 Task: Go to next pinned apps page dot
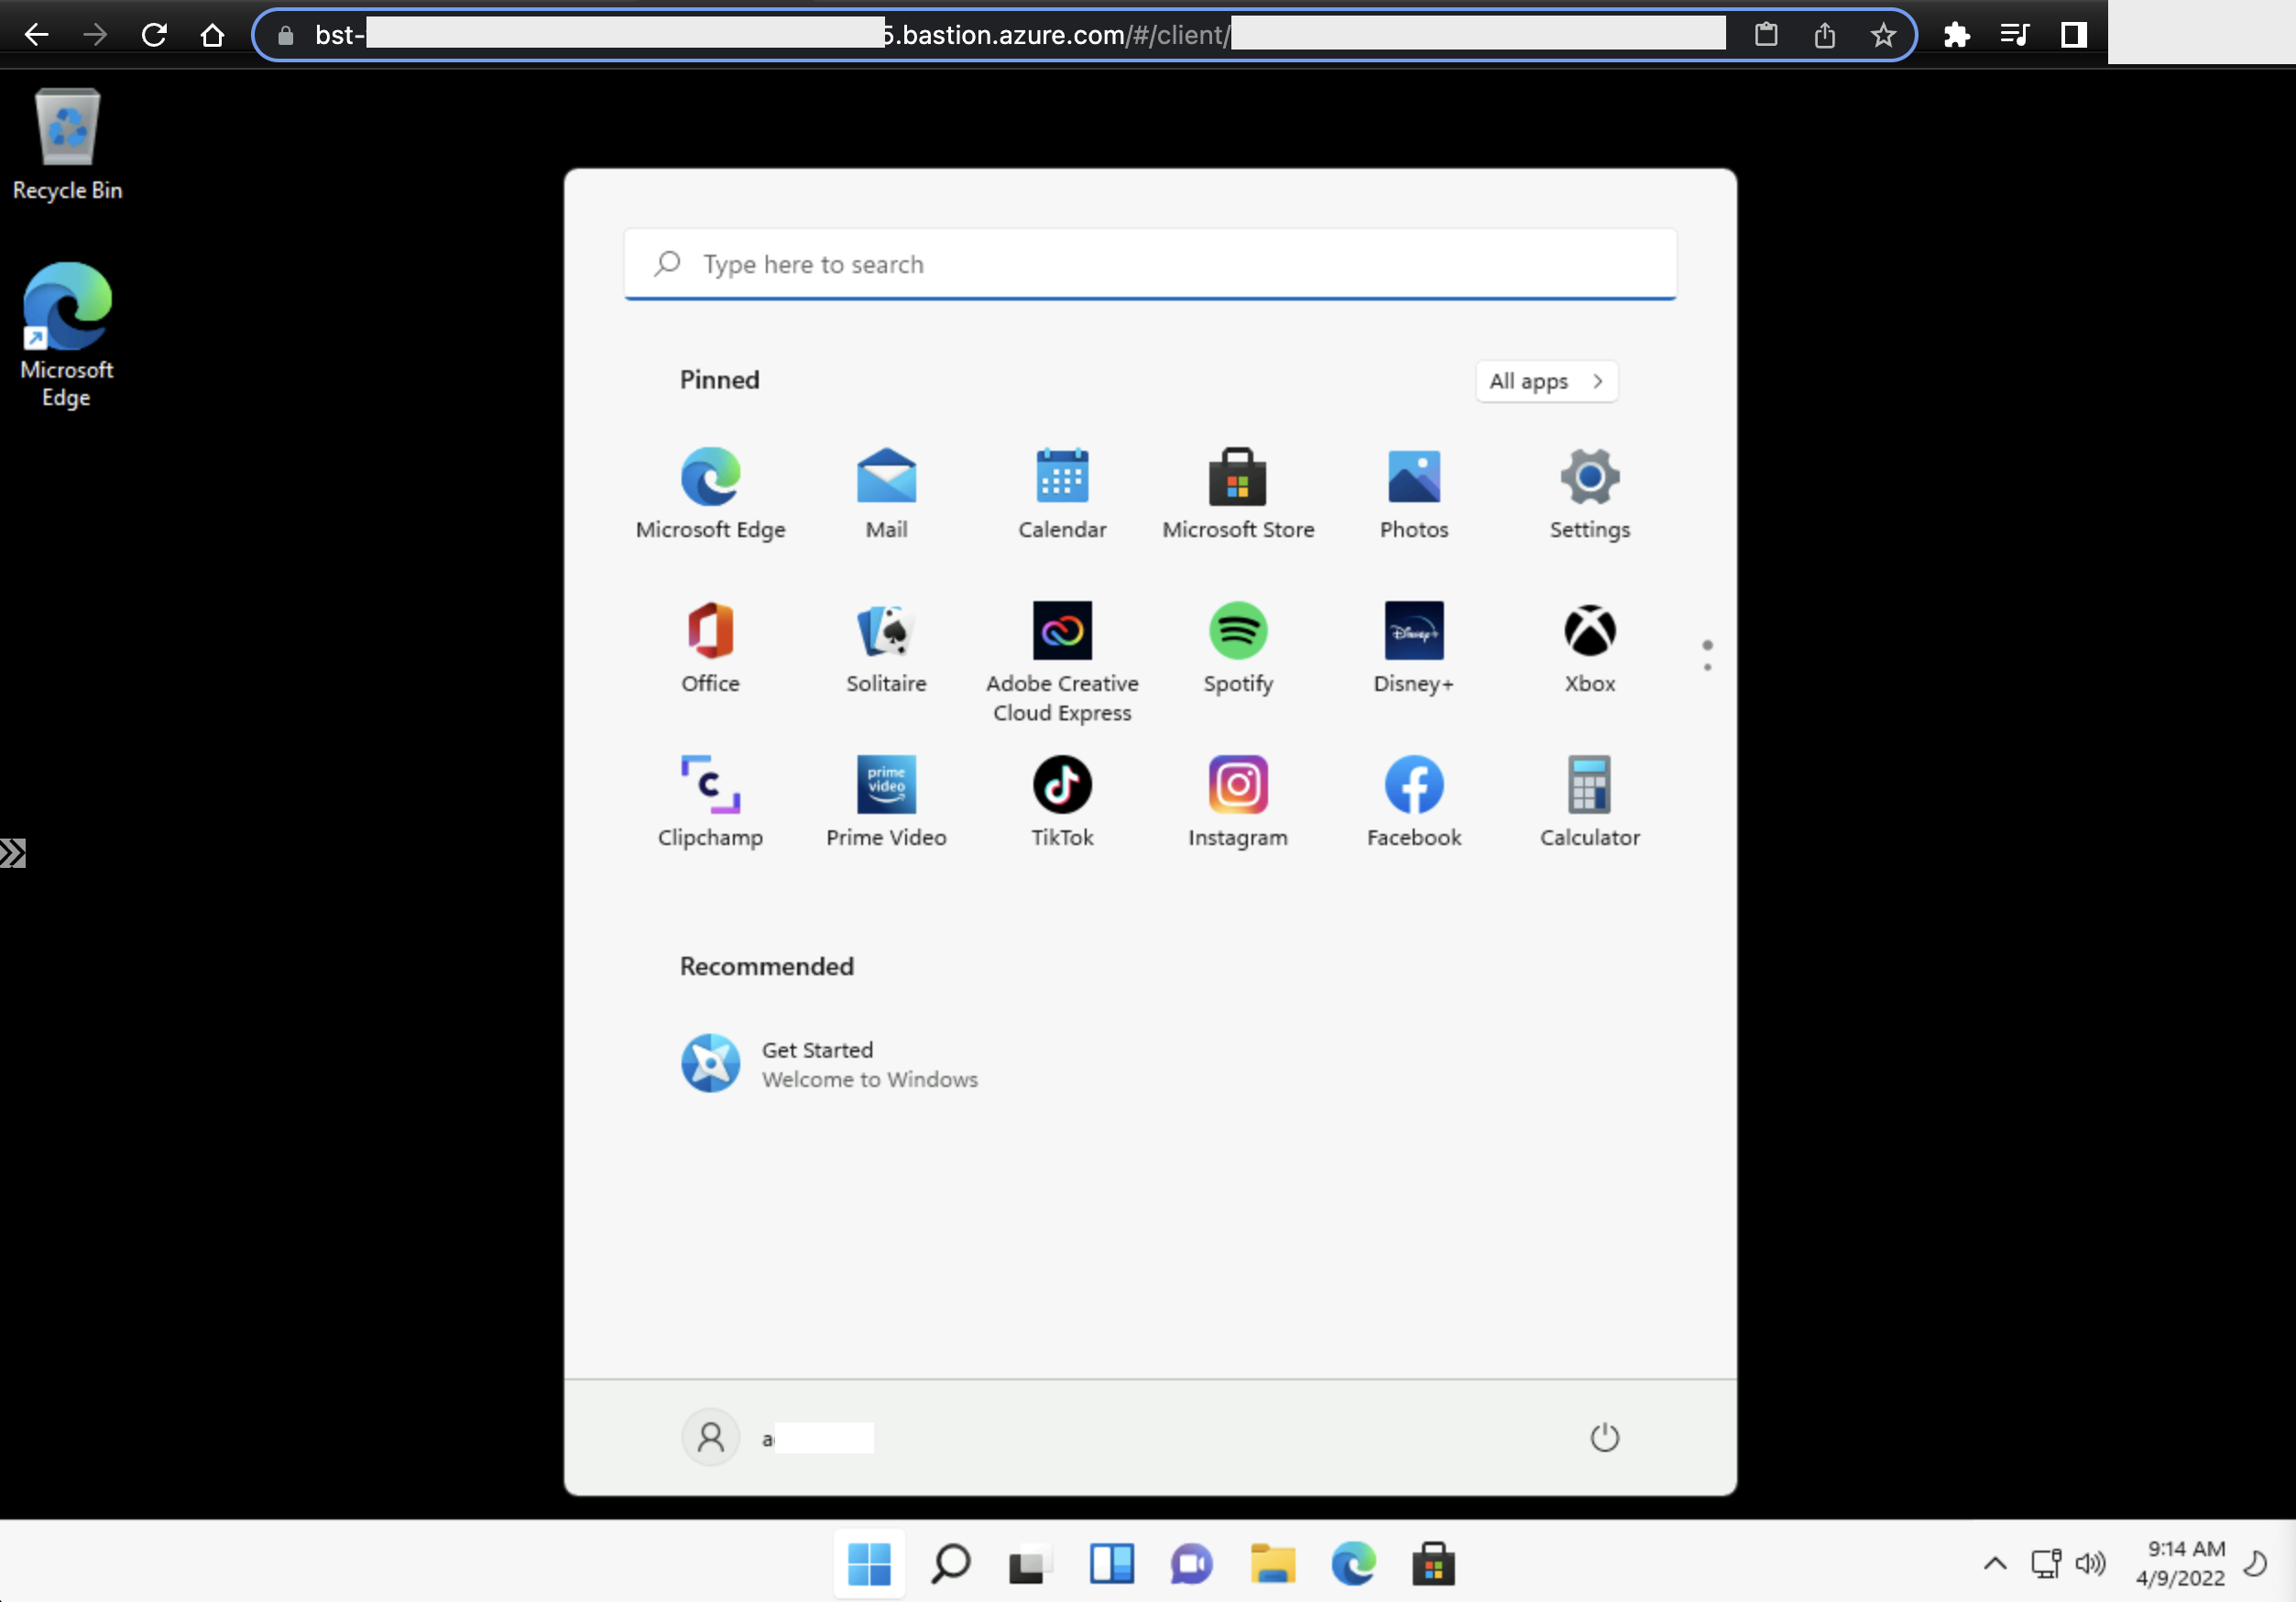(1707, 667)
